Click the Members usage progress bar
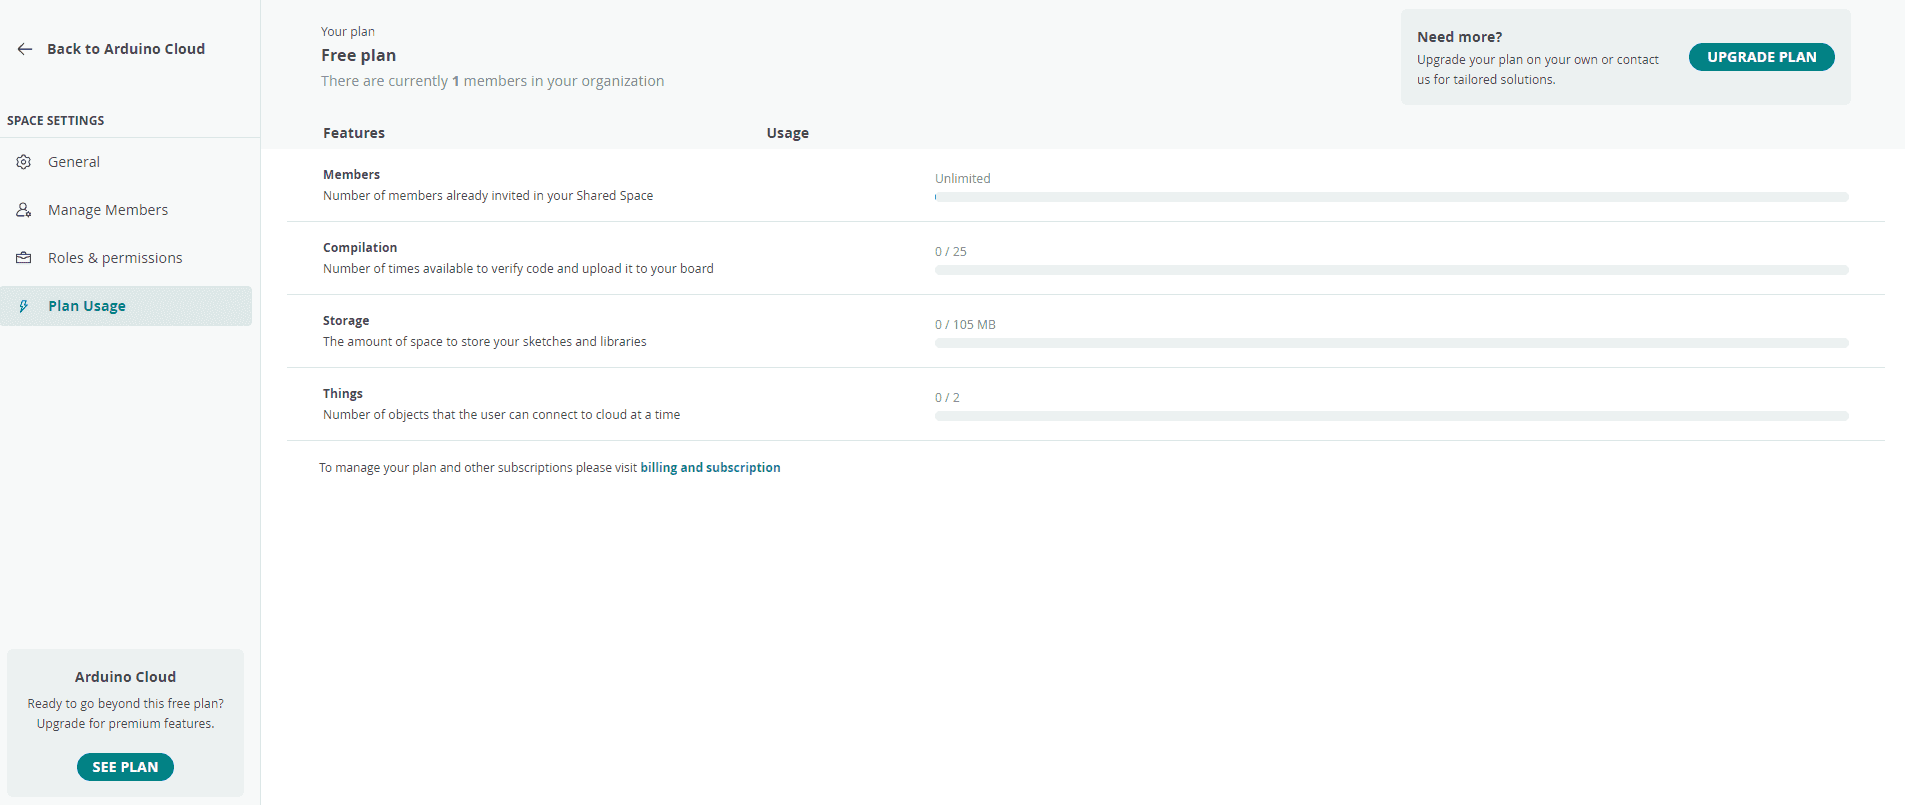The width and height of the screenshot is (1905, 805). pyautogui.click(x=1391, y=197)
